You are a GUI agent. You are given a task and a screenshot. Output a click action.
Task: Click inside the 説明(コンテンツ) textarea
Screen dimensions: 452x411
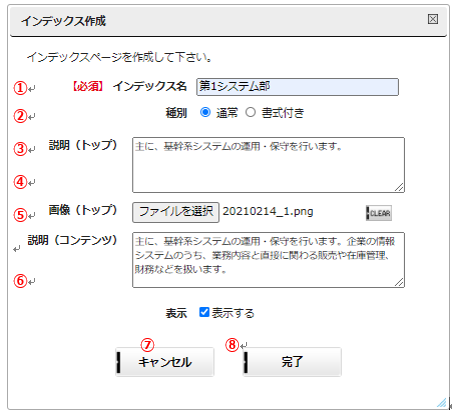coord(268,260)
